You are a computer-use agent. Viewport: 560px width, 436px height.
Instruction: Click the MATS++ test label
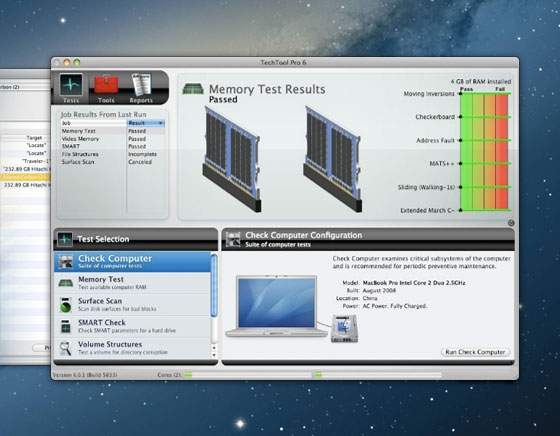coord(442,164)
